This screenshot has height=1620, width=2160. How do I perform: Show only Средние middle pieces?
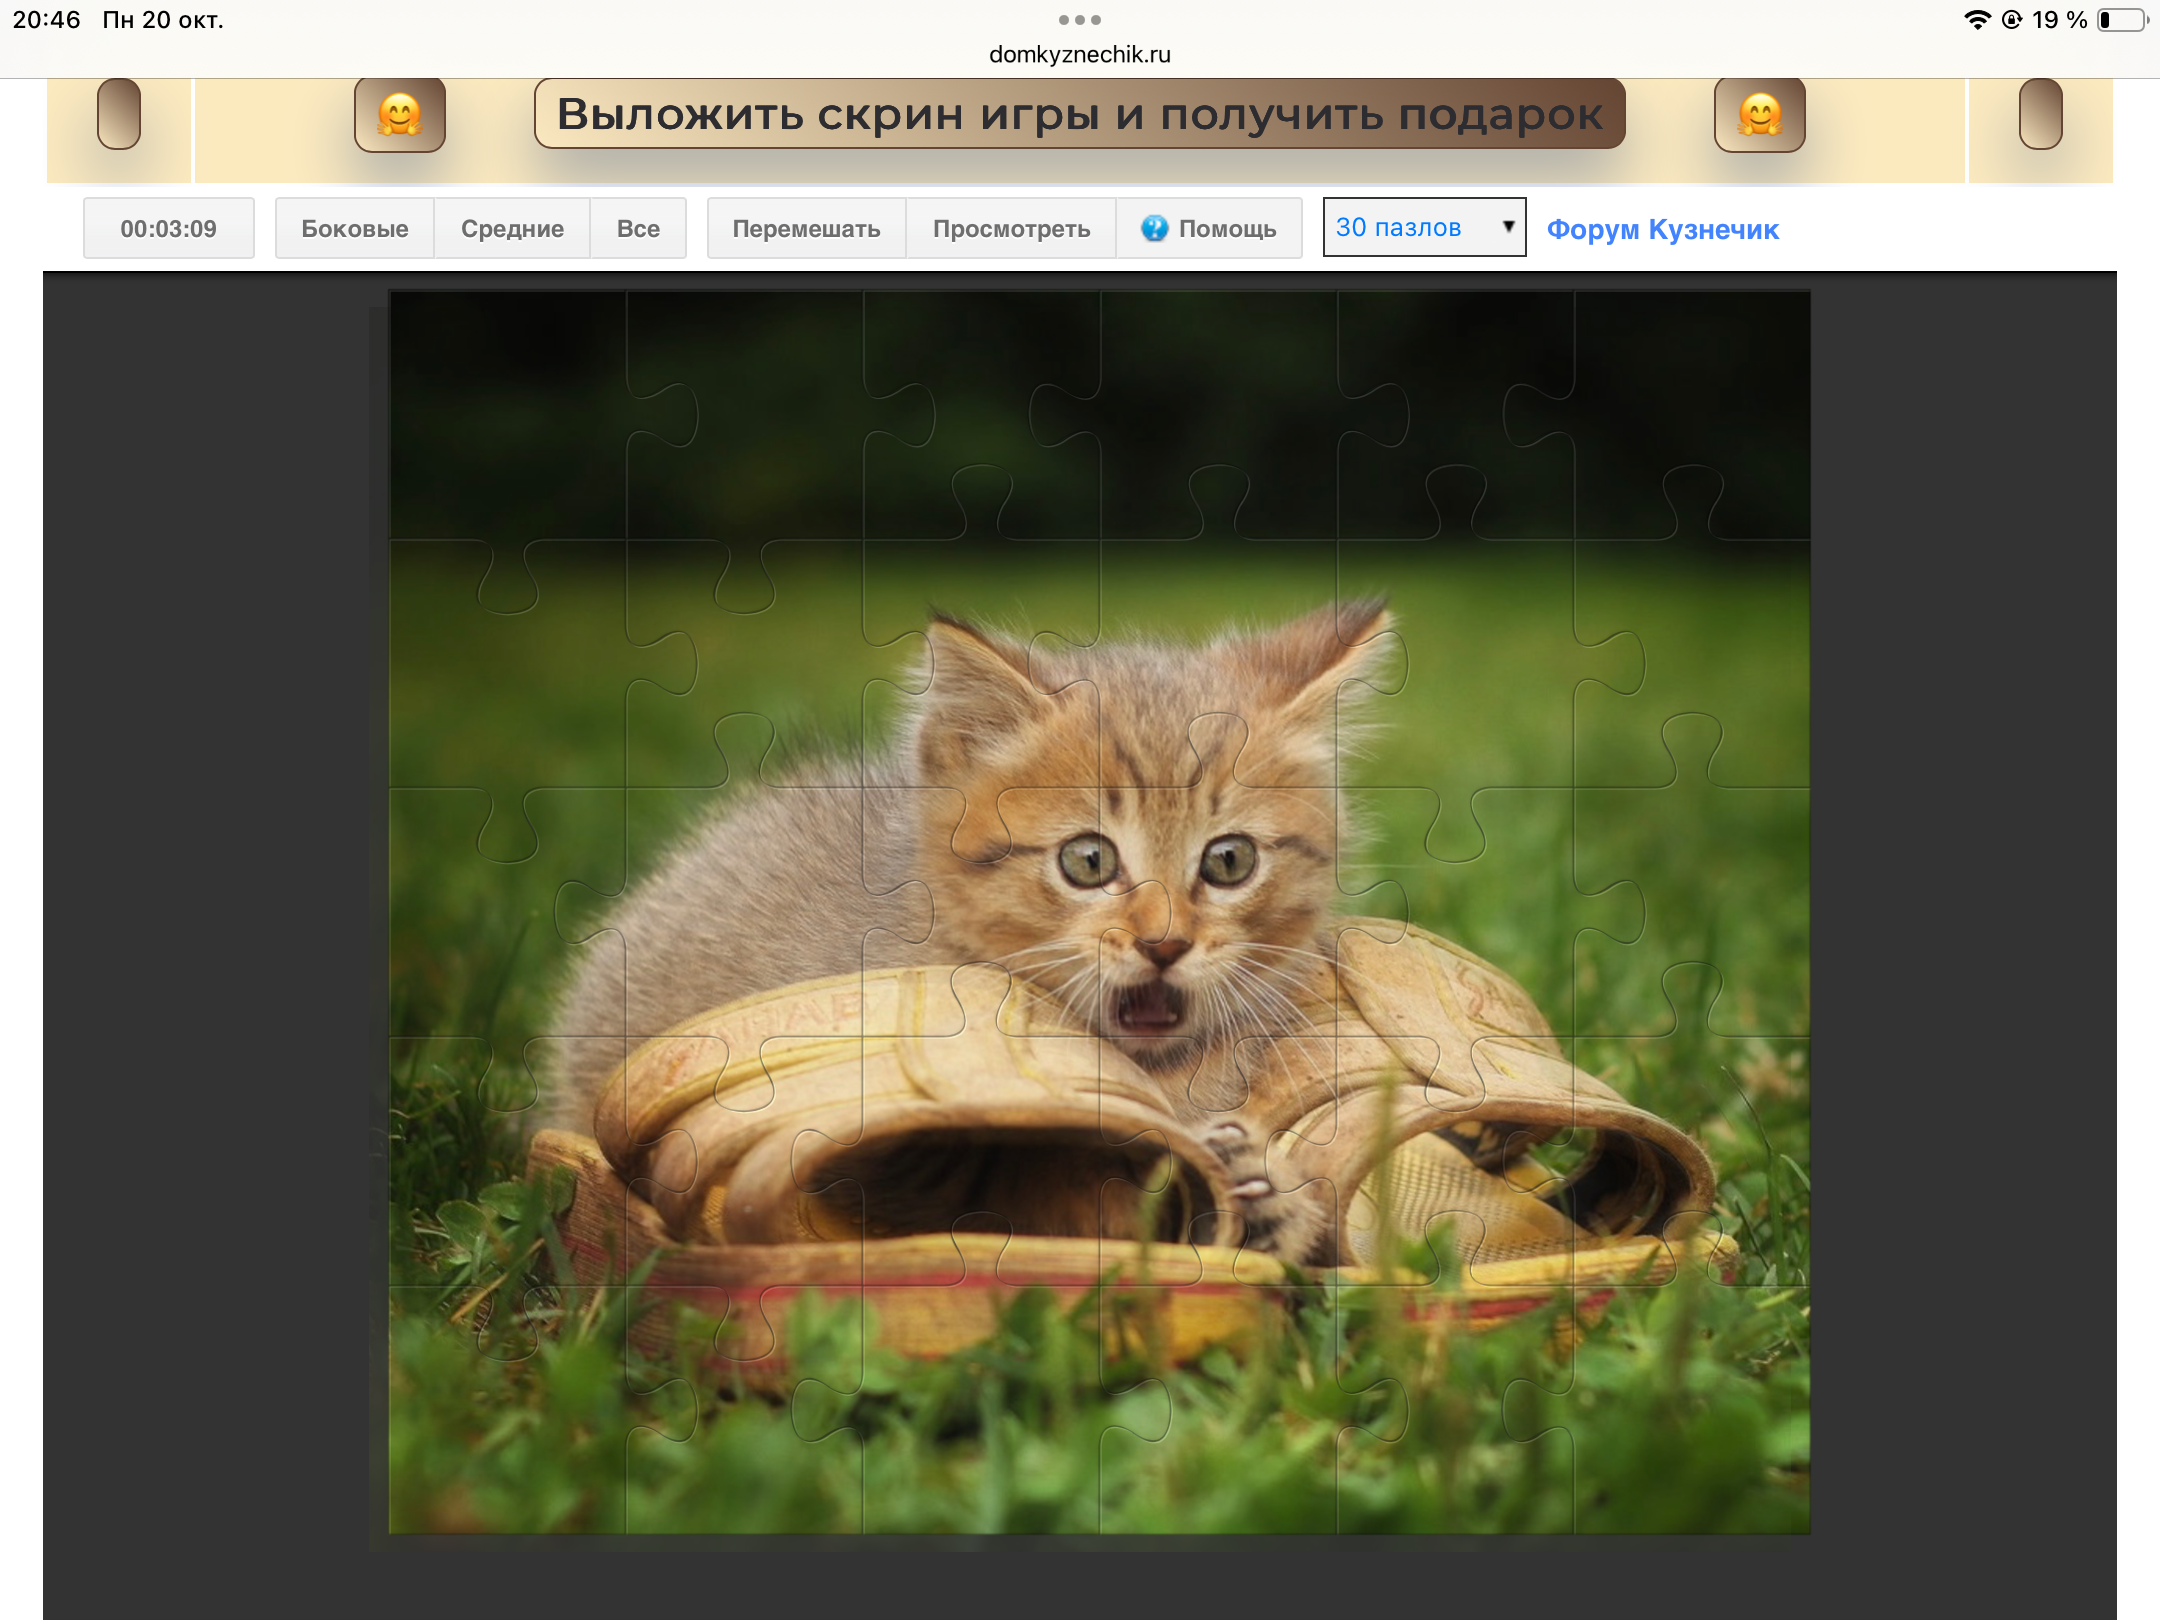512,228
